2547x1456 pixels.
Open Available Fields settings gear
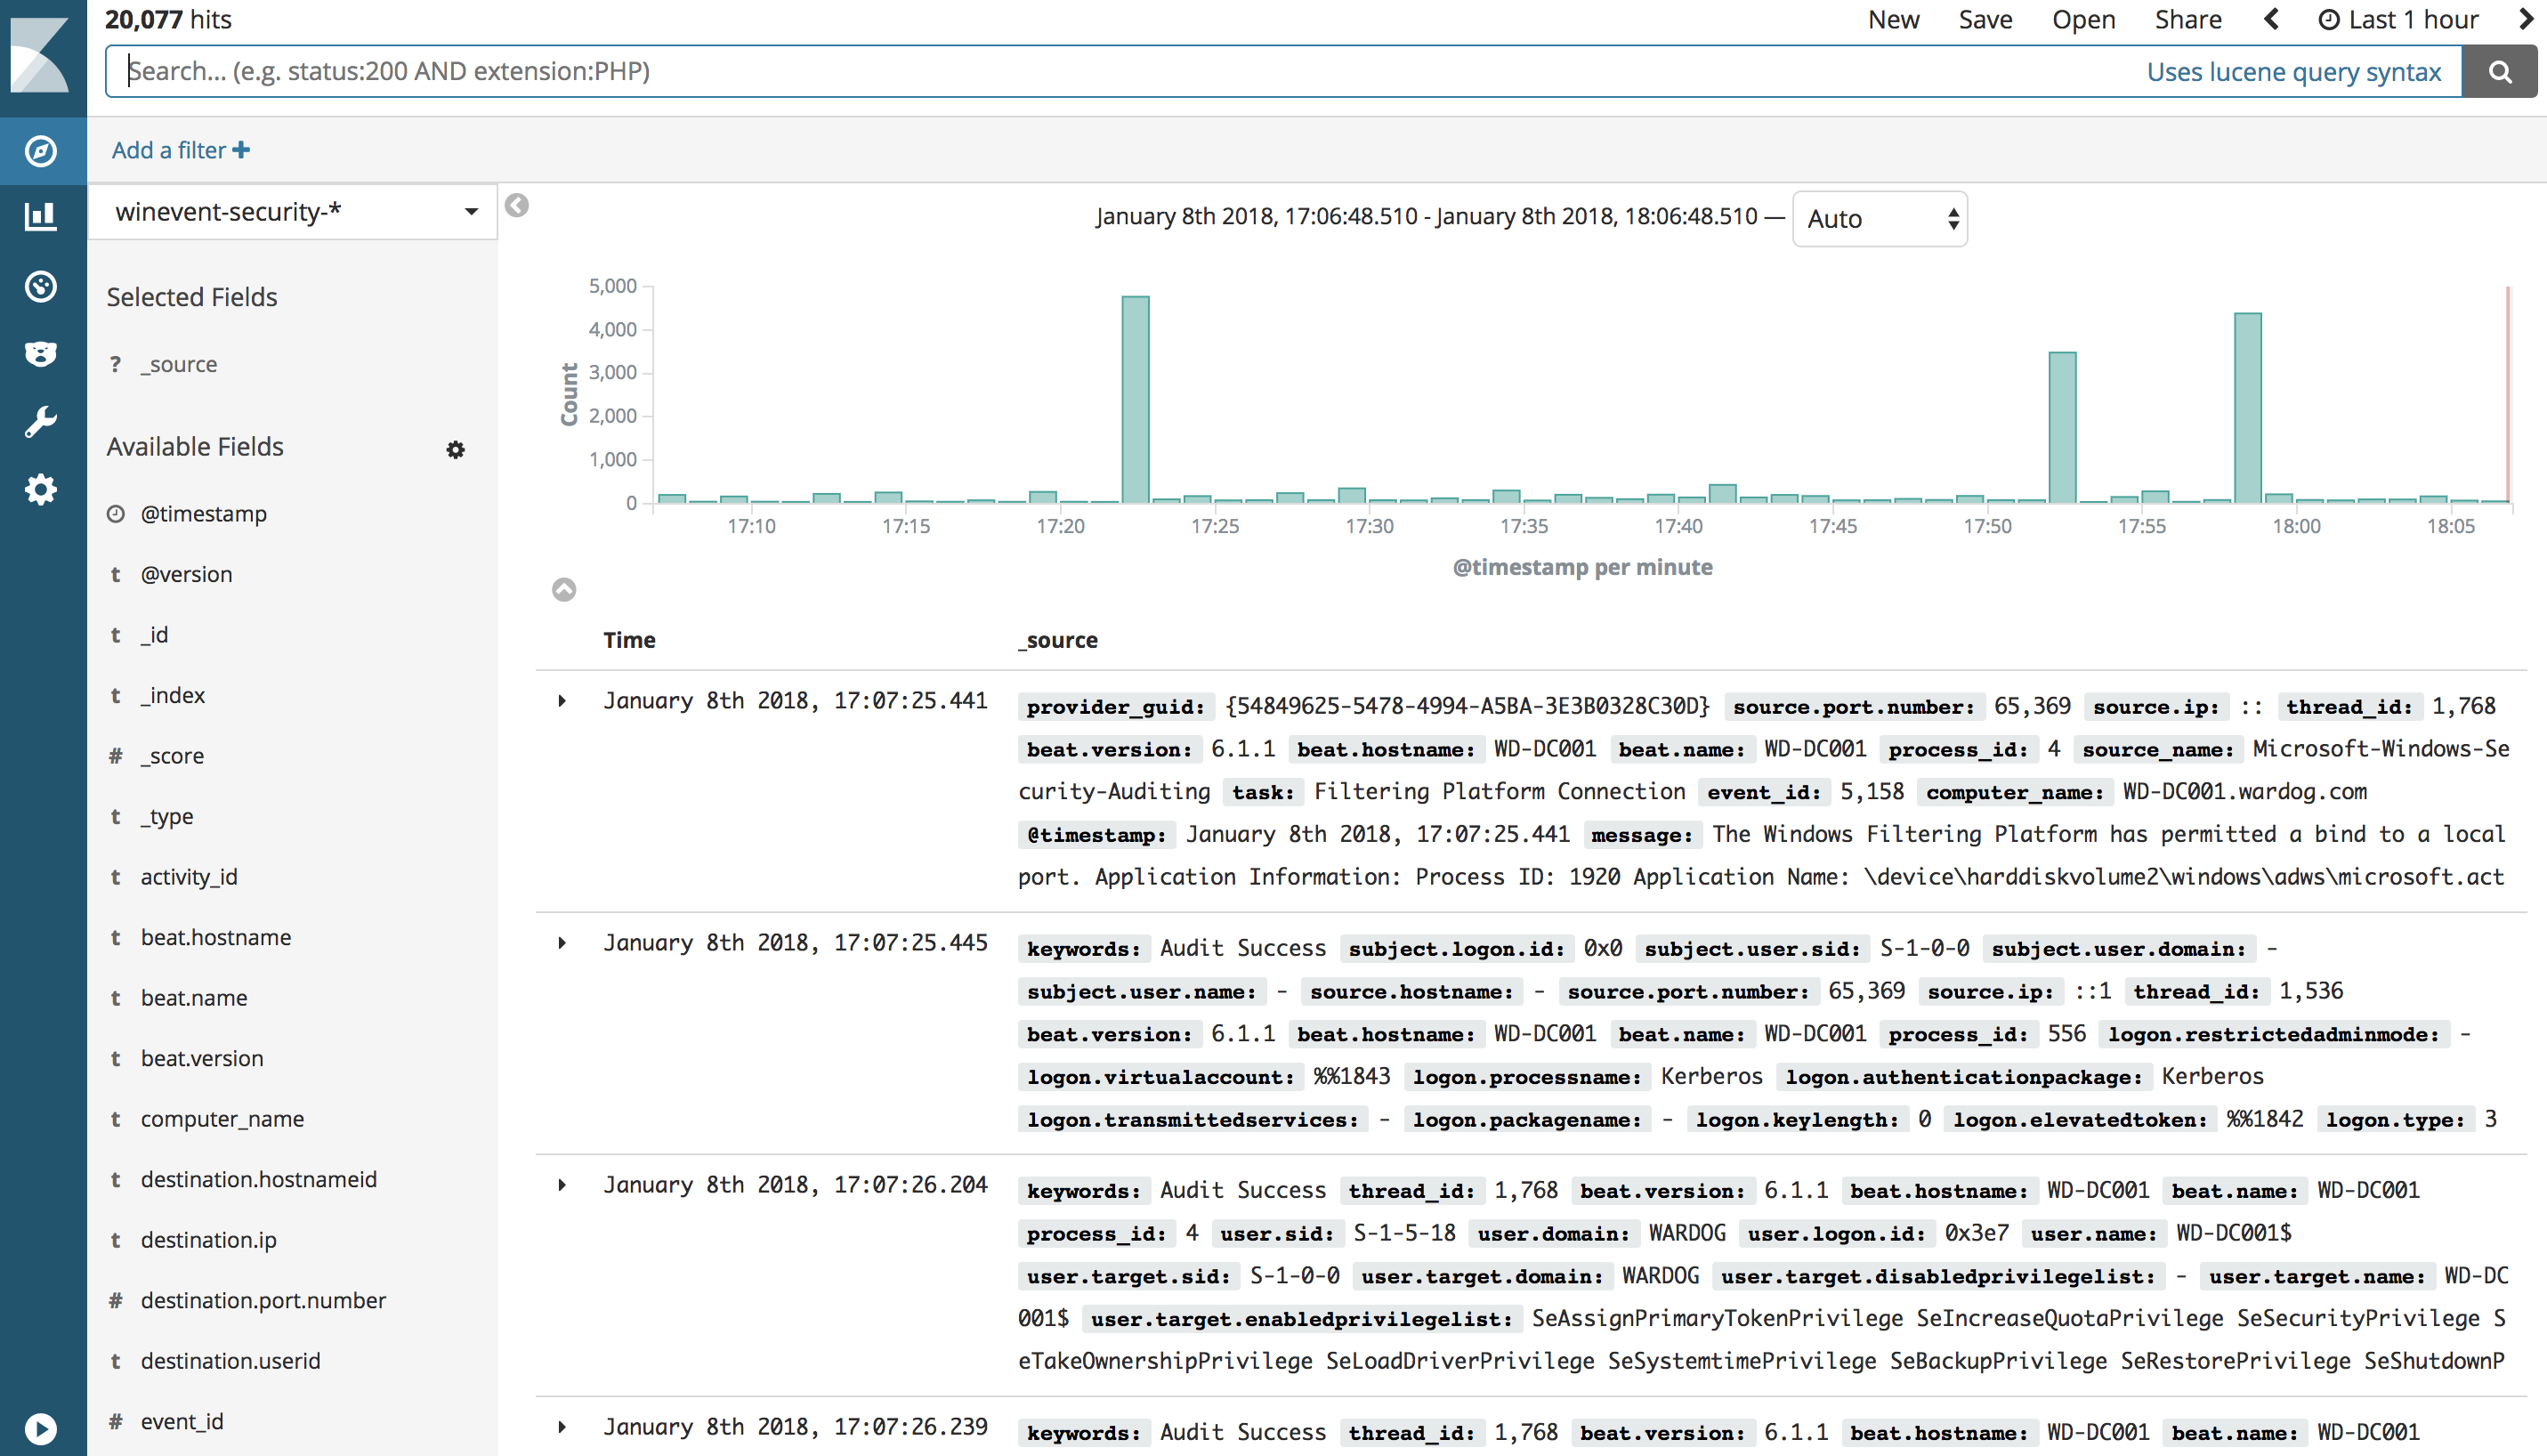pos(455,450)
